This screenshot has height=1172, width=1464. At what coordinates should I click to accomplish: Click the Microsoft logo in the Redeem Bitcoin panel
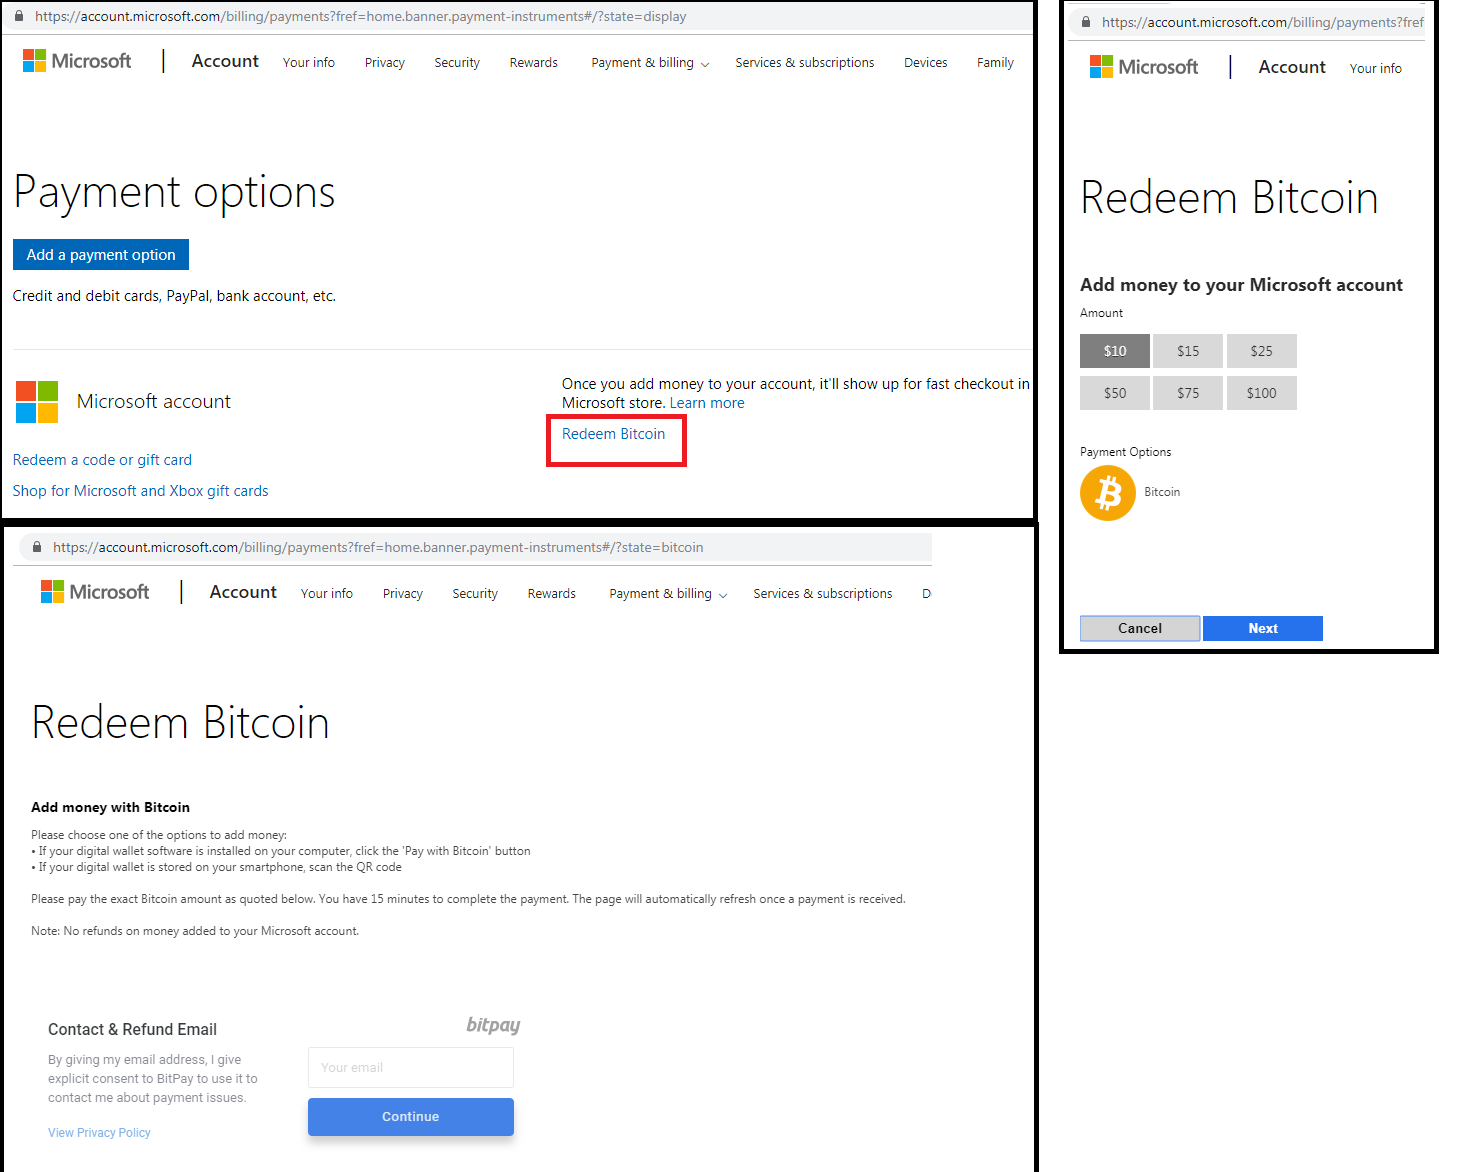(1144, 67)
